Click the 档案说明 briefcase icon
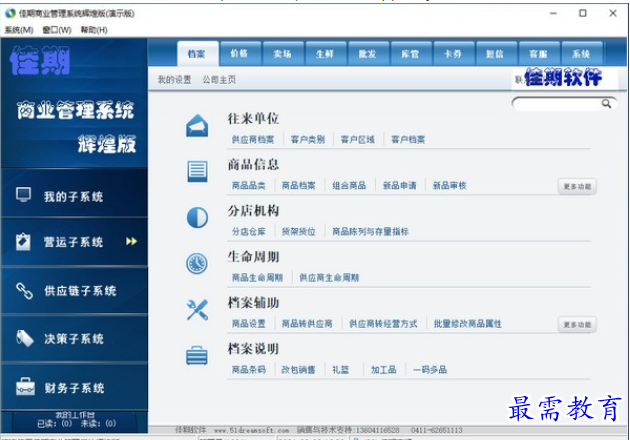The height and width of the screenshot is (440, 630). tap(197, 356)
